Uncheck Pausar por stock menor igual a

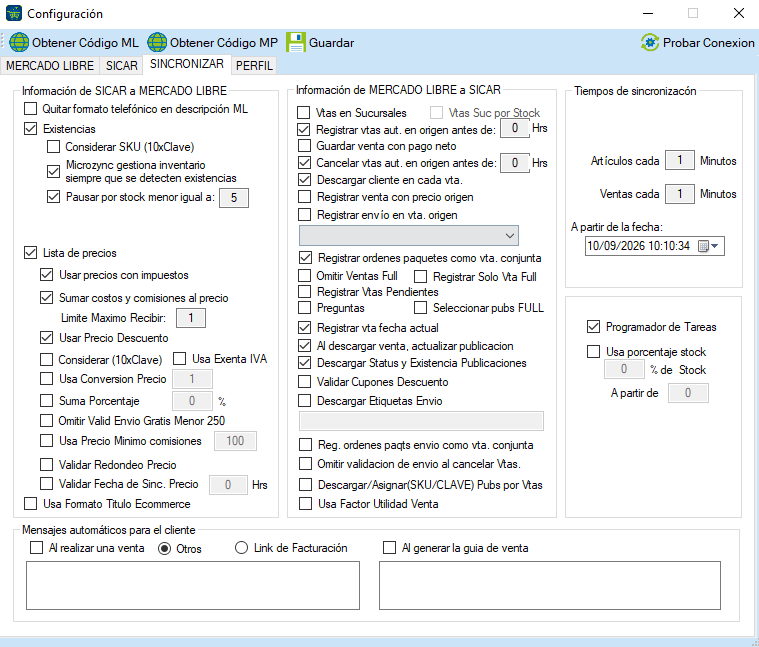(x=53, y=197)
